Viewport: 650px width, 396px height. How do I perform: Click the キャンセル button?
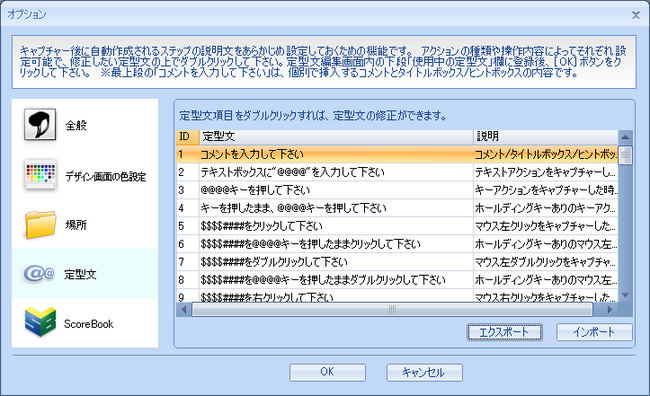(424, 372)
